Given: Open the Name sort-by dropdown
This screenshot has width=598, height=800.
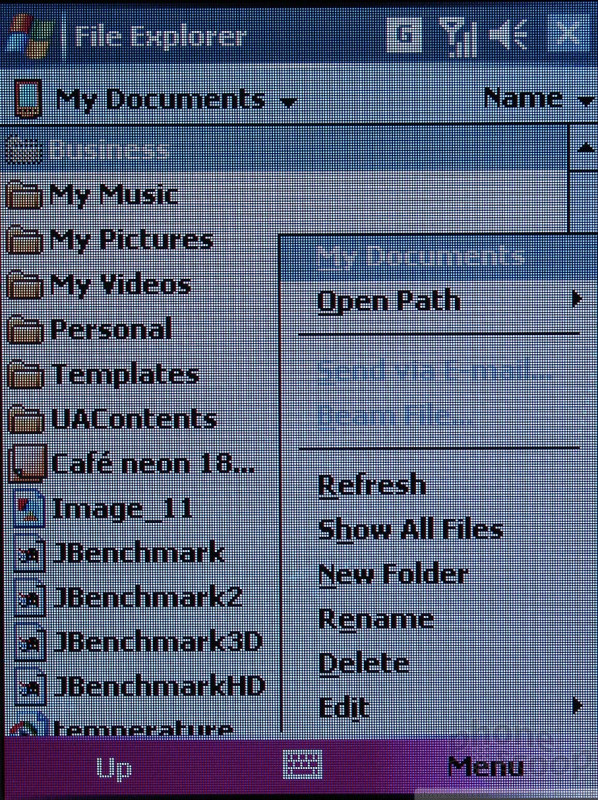Looking at the screenshot, I should coord(538,97).
